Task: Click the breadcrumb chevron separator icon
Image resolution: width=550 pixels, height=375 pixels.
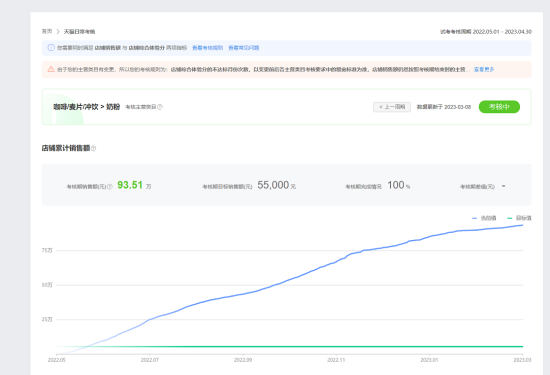Action: click(x=58, y=32)
